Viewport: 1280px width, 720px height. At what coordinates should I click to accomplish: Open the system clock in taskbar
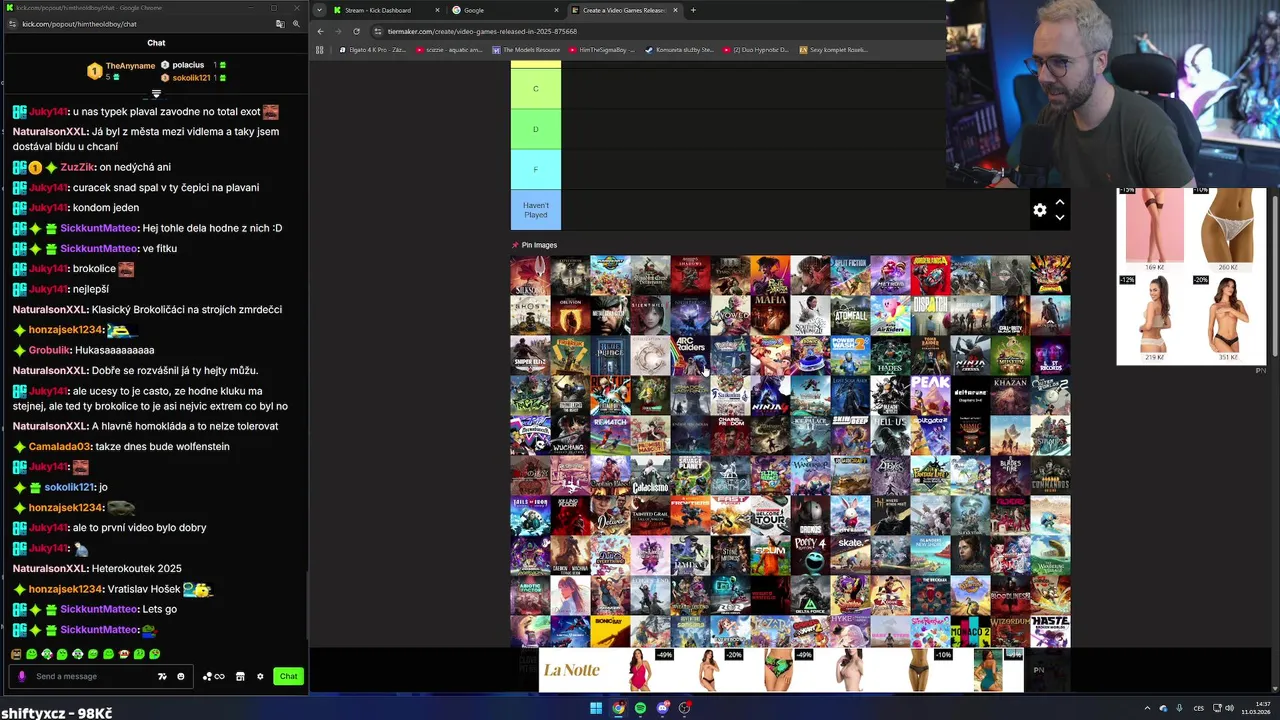pyautogui.click(x=1255, y=708)
